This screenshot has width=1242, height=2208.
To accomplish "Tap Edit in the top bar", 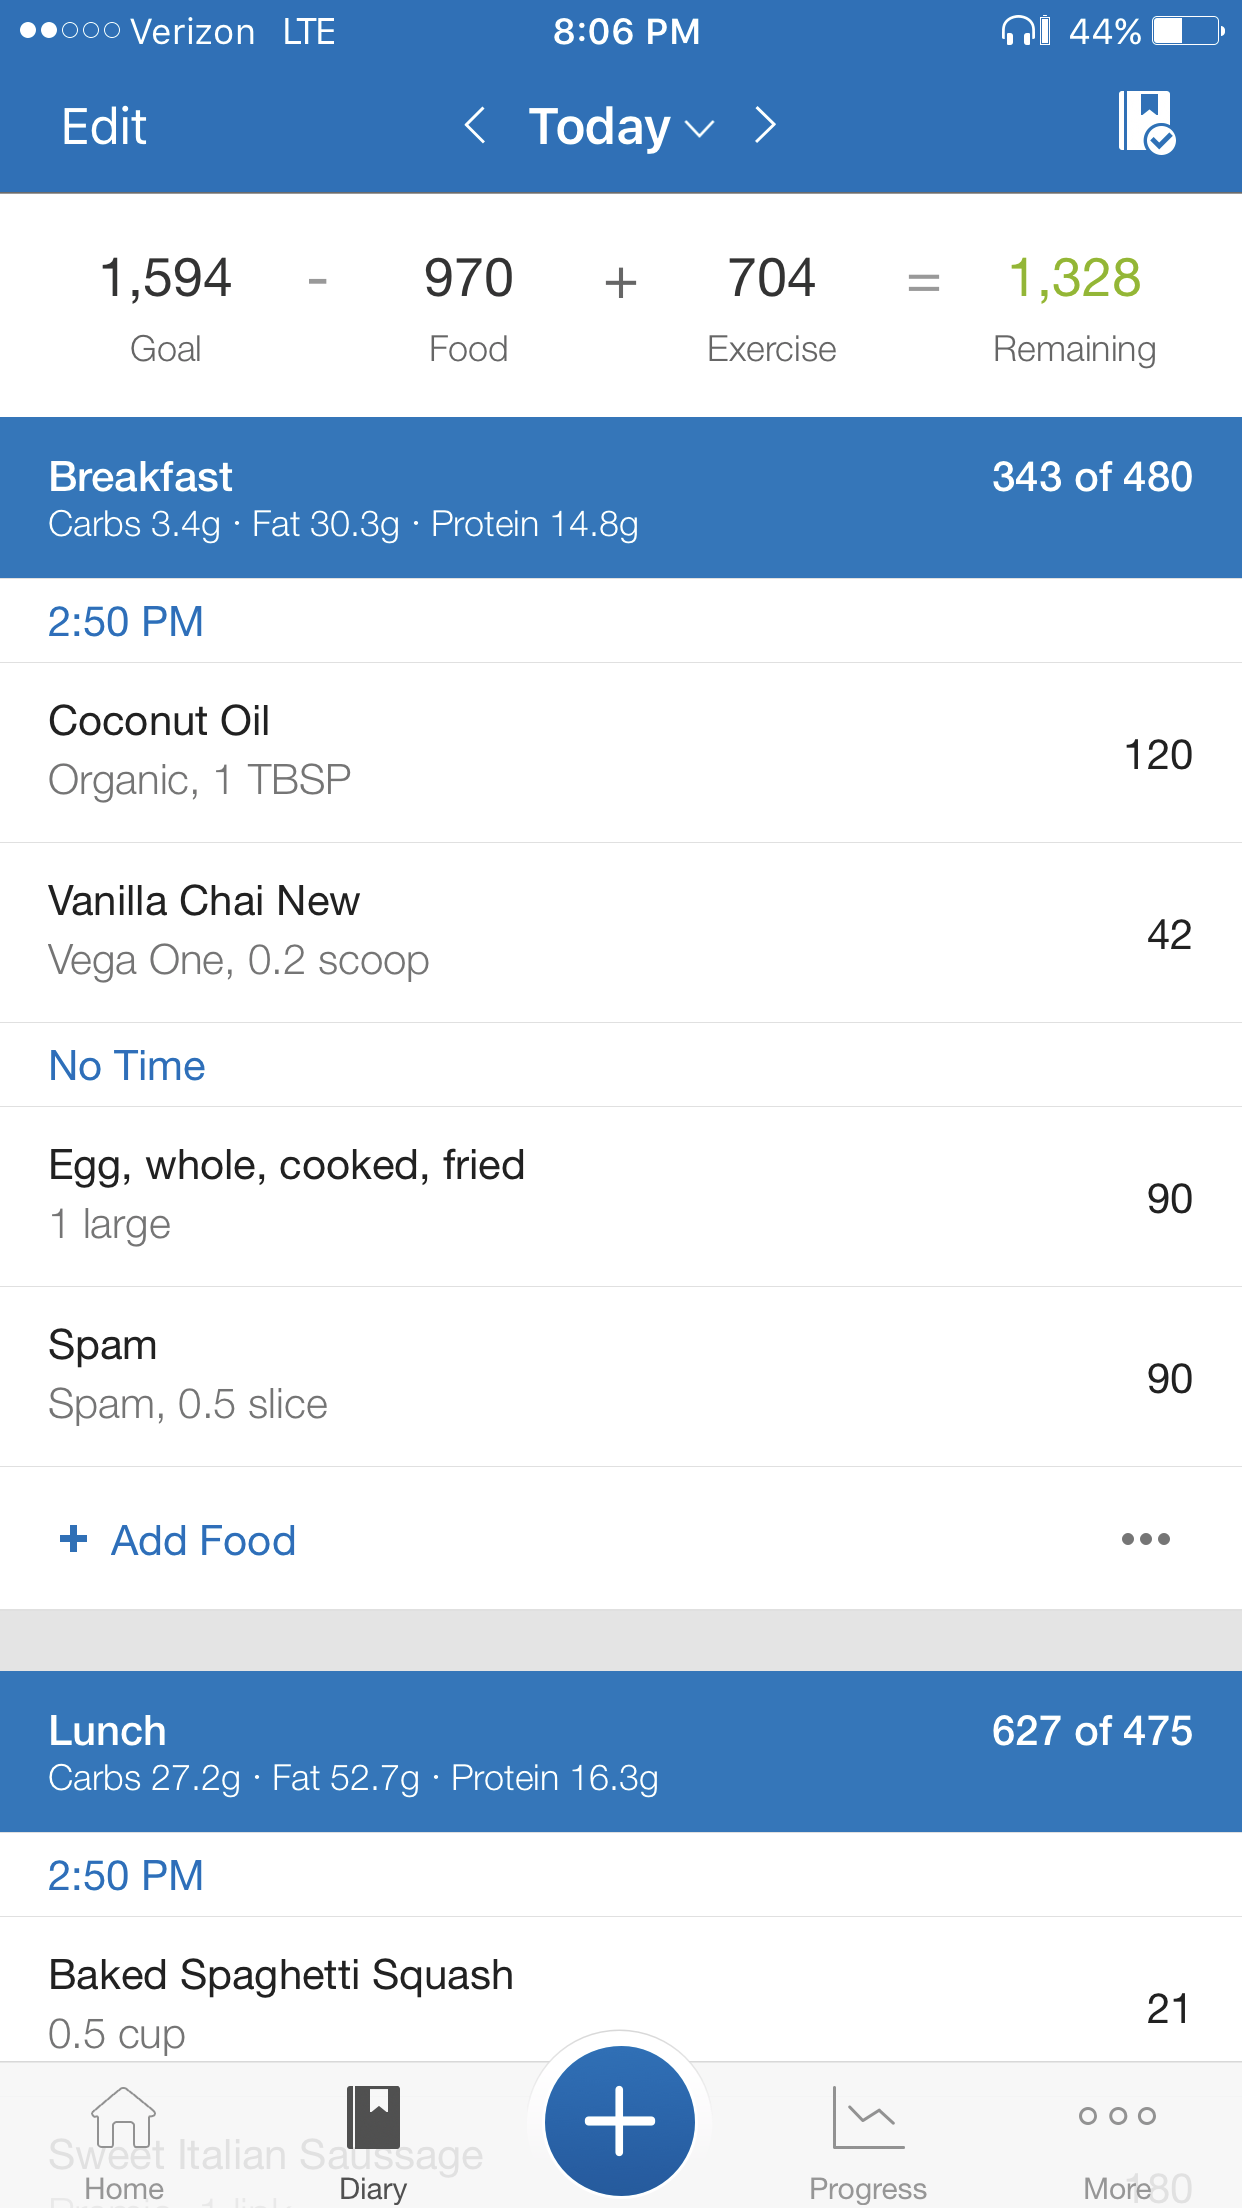I will [x=104, y=127].
